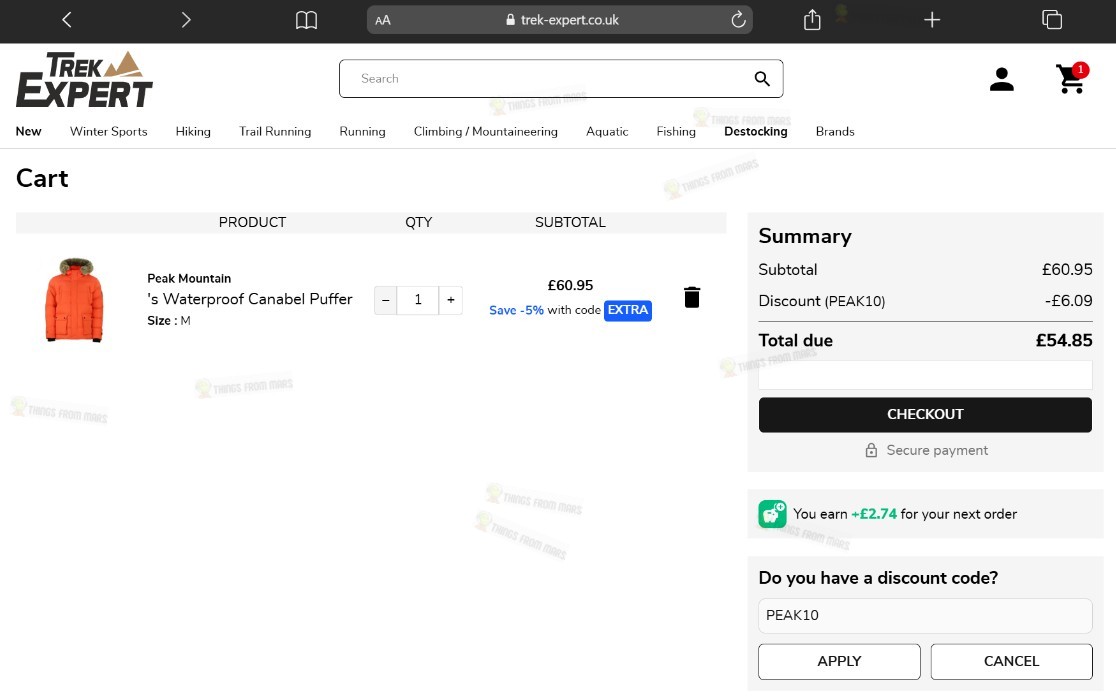Open the Aquatic category
The height and width of the screenshot is (697, 1116).
(607, 131)
